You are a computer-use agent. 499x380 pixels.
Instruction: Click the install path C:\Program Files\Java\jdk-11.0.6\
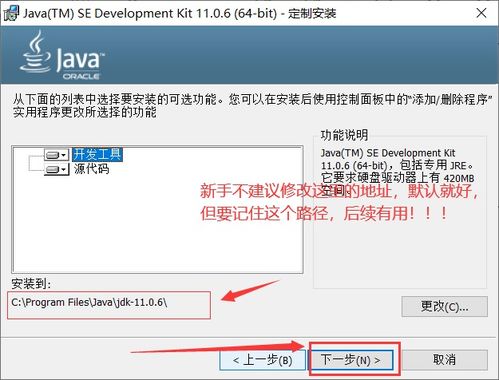tap(89, 302)
